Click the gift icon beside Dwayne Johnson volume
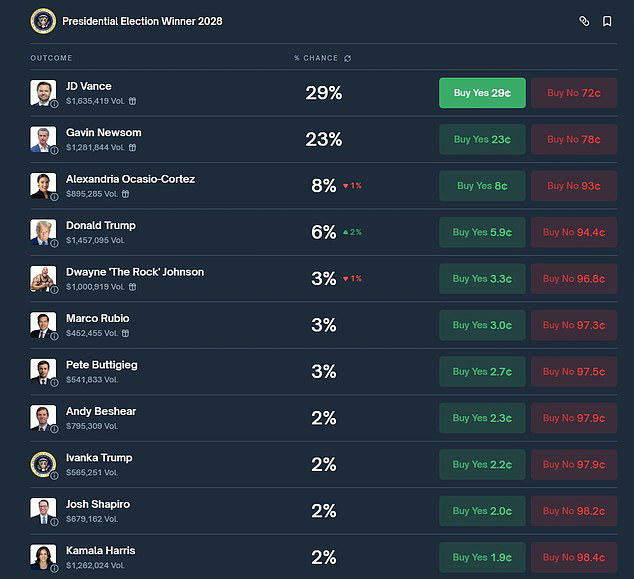 [x=132, y=287]
